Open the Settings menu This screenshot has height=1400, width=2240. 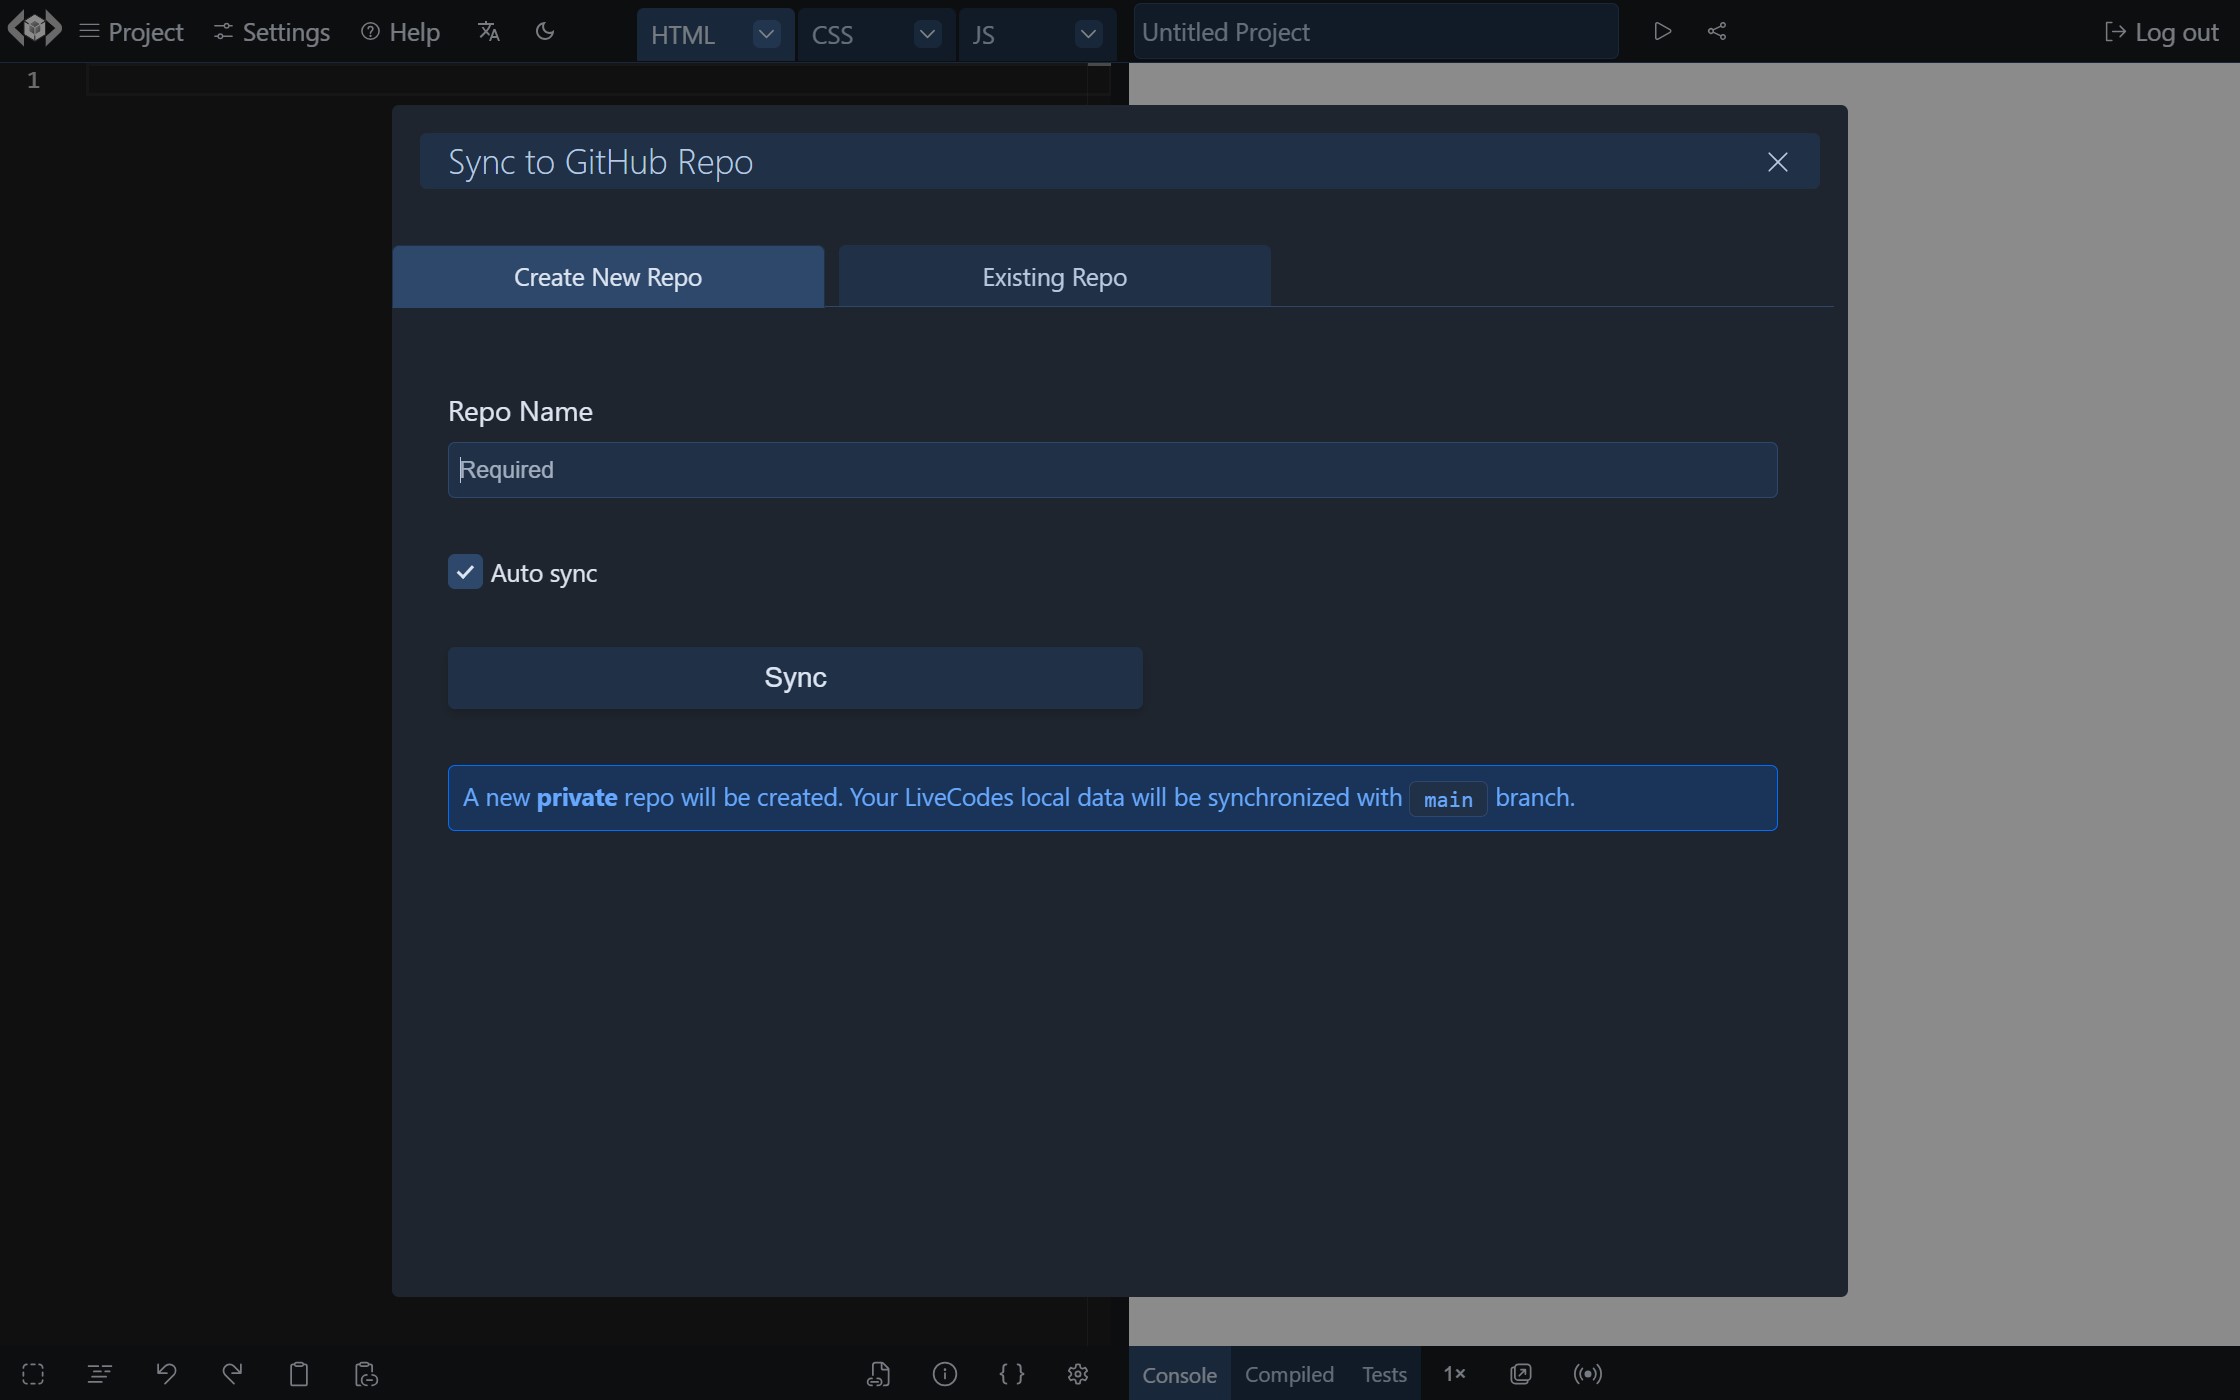271,31
